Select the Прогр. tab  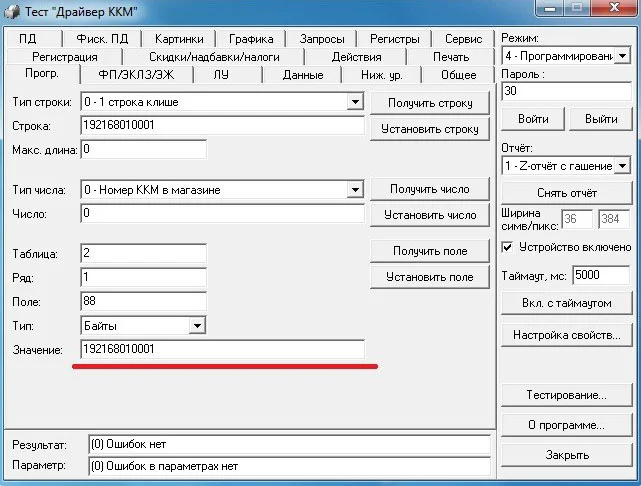pyautogui.click(x=42, y=74)
